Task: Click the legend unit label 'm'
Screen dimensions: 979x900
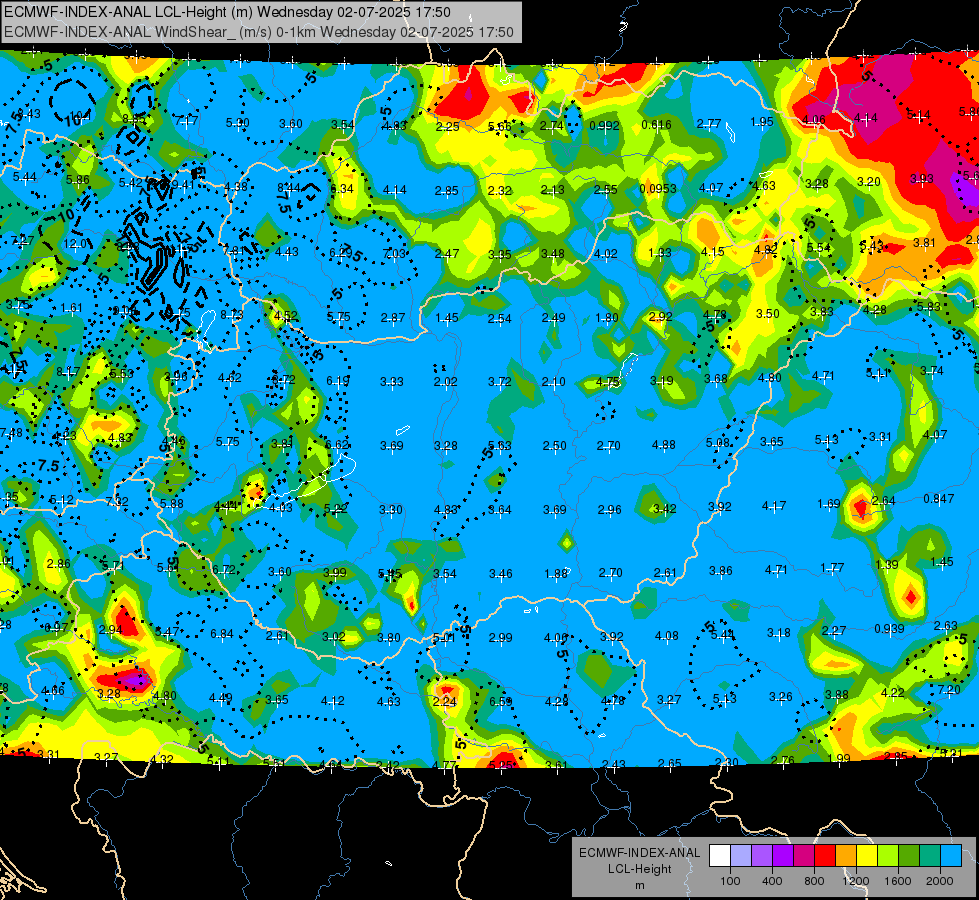Action: point(639,885)
